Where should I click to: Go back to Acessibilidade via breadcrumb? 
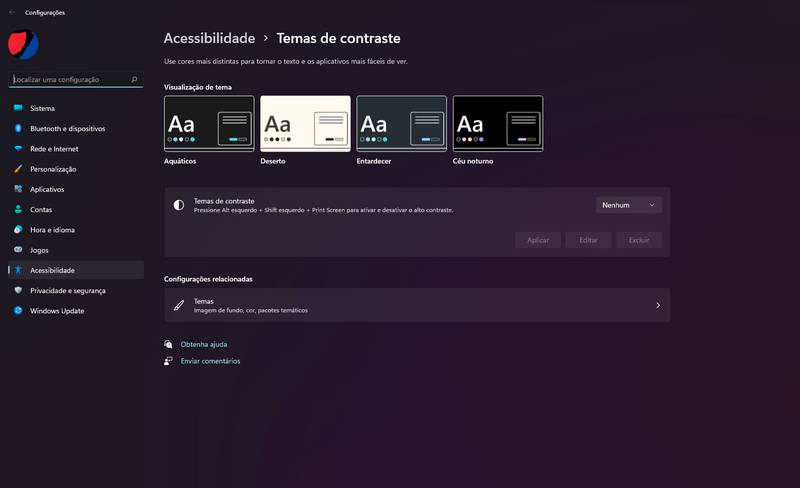(209, 38)
